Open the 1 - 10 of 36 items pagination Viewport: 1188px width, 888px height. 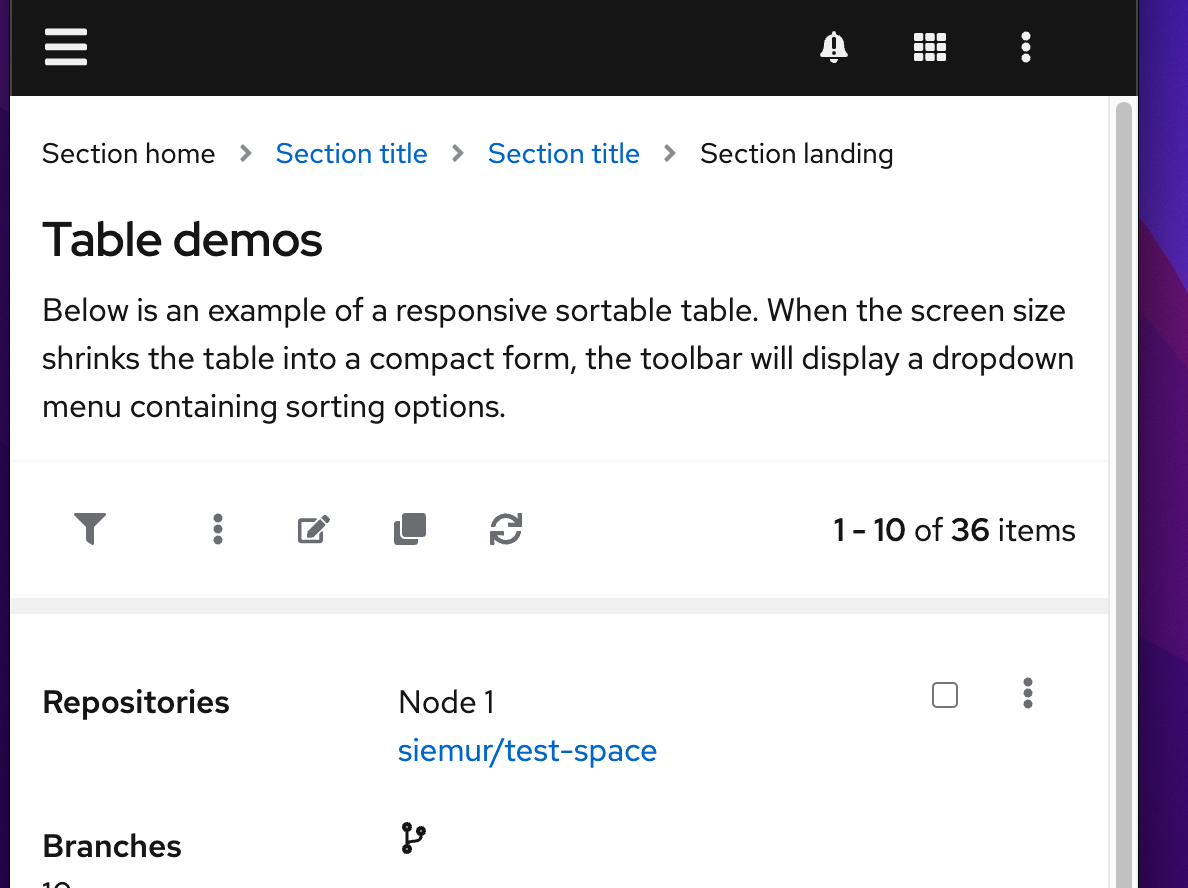pyautogui.click(x=954, y=530)
